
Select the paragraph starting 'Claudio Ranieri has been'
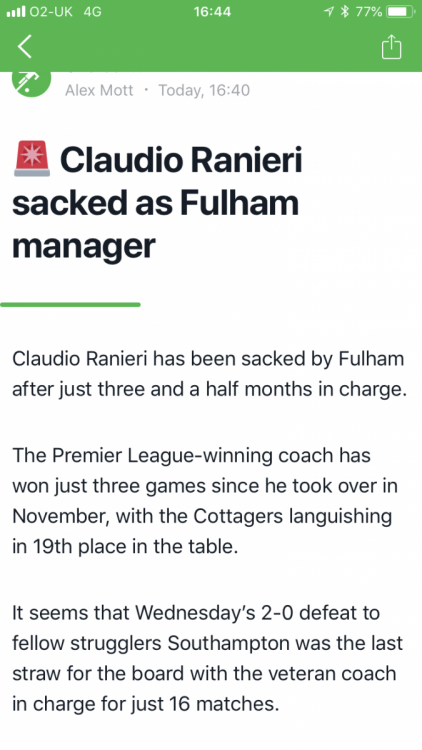pos(209,374)
